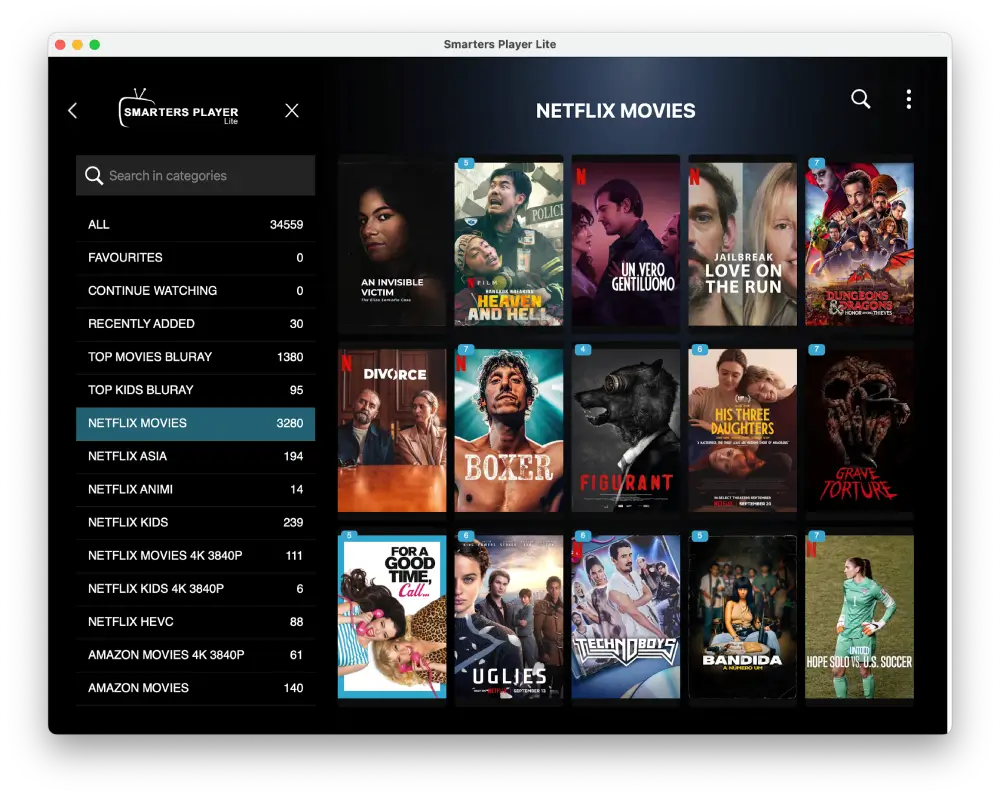Open the AMAZON MOVIES category
Image resolution: width=1000 pixels, height=798 pixels.
click(x=195, y=689)
